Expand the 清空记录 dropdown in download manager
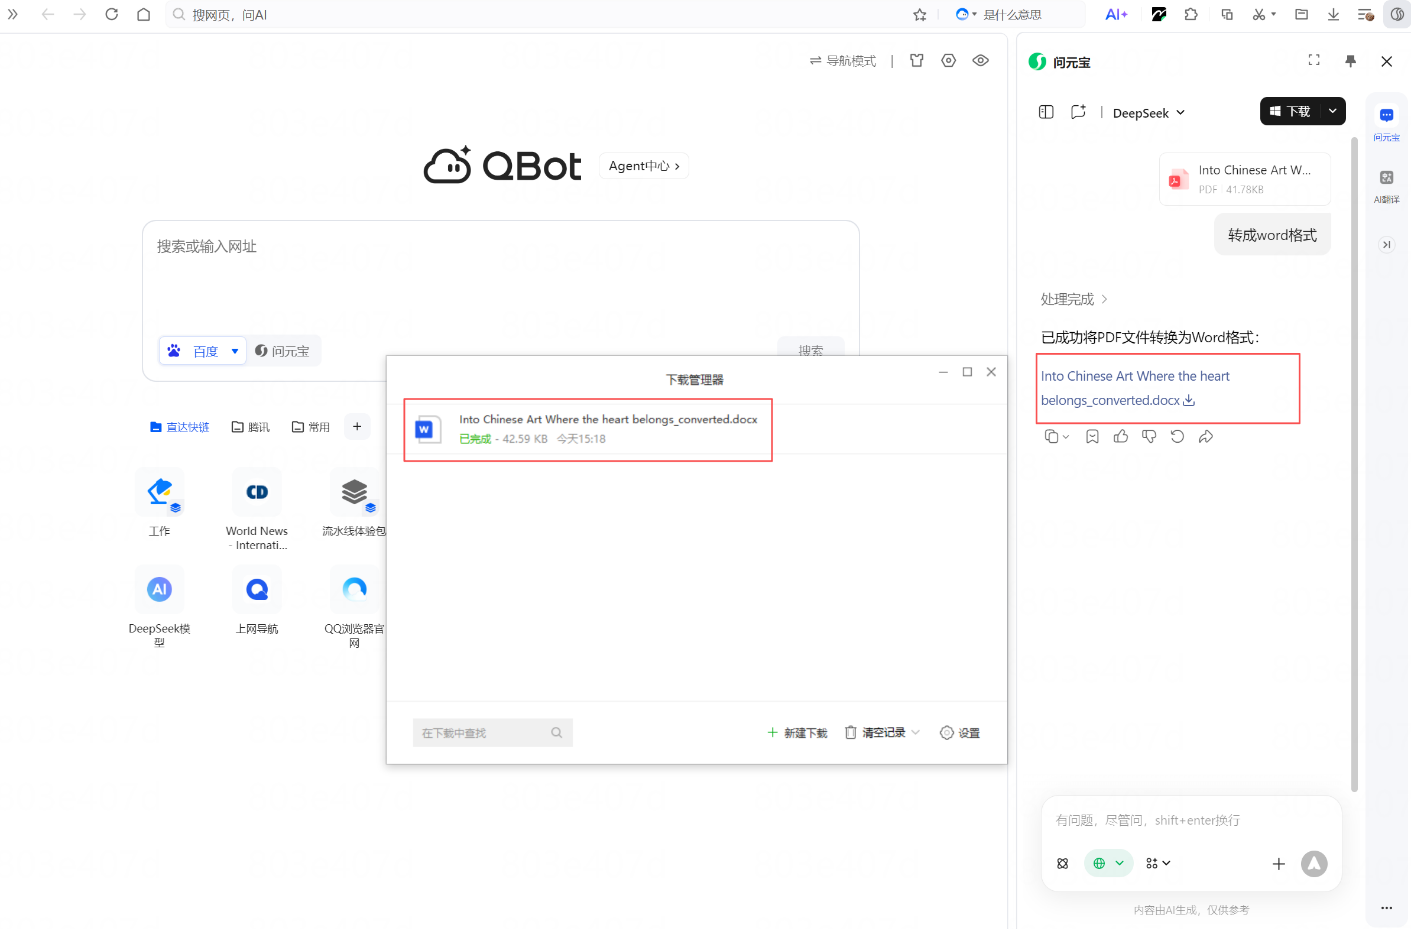This screenshot has height=929, width=1411. click(x=915, y=733)
